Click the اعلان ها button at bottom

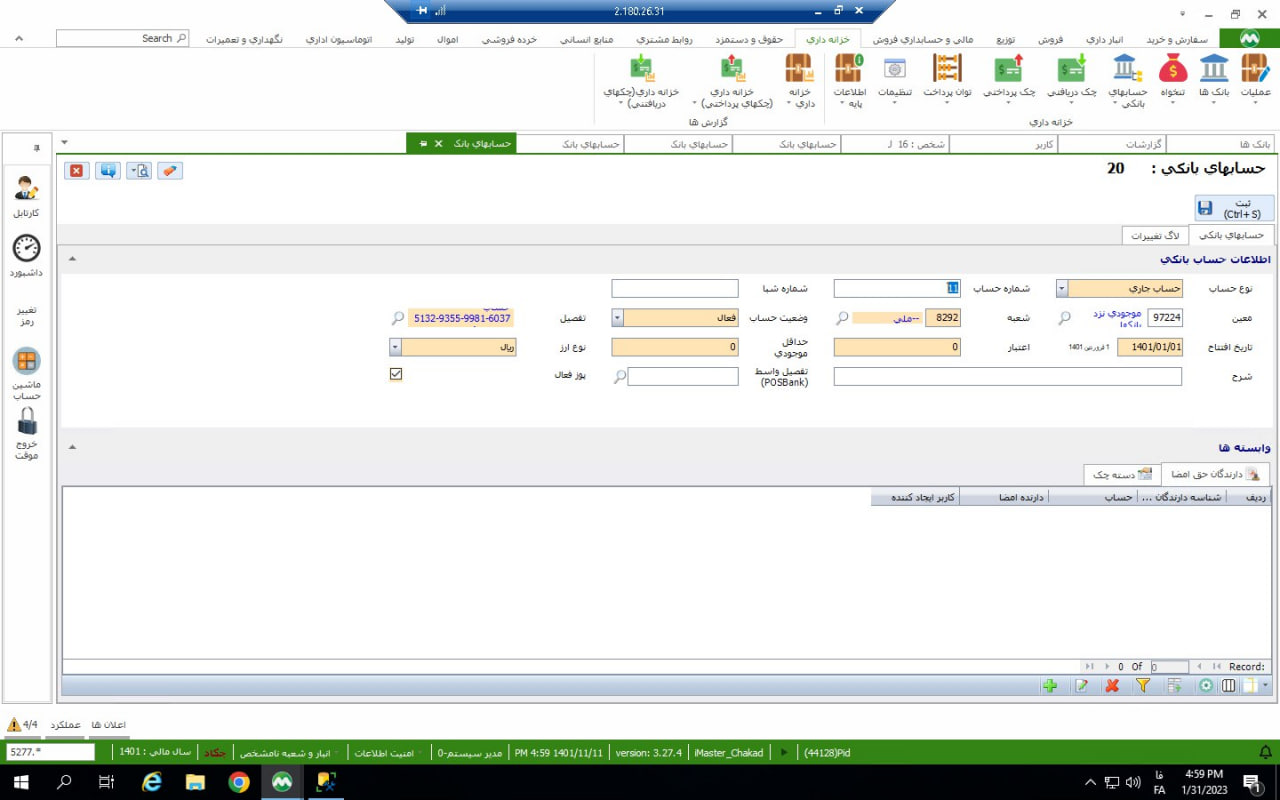pyautogui.click(x=109, y=724)
